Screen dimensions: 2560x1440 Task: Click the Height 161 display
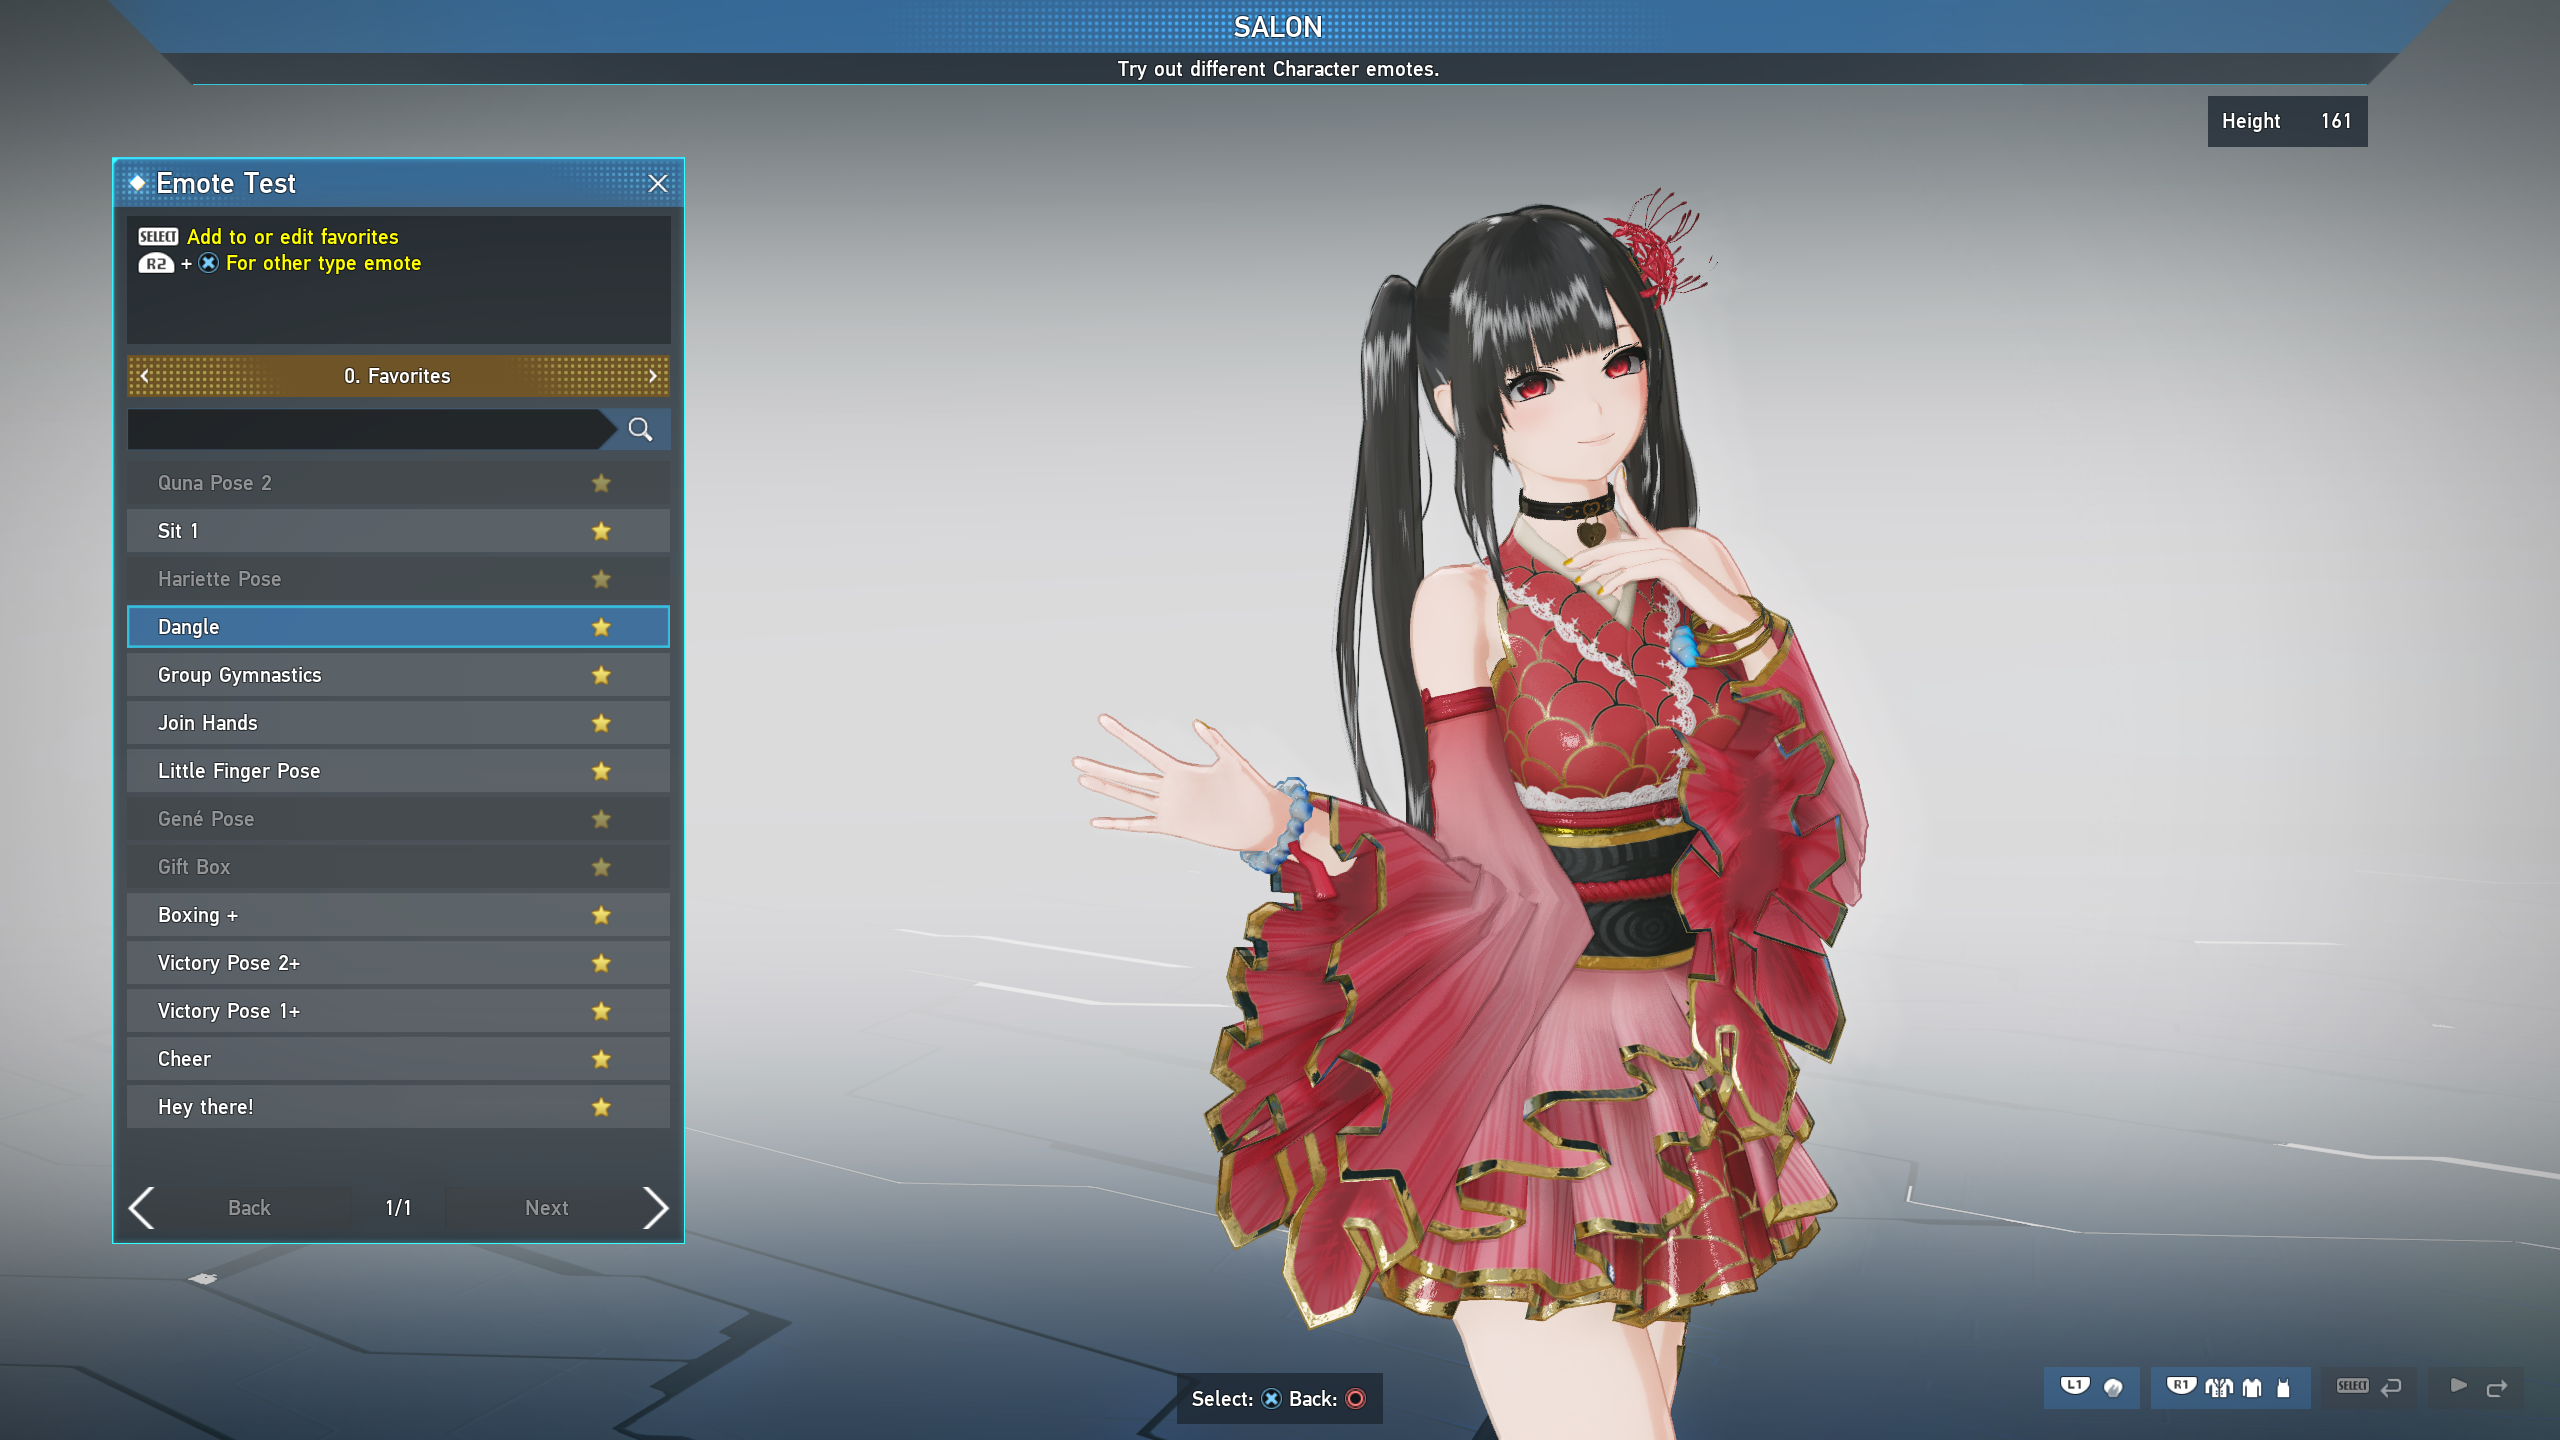pyautogui.click(x=2287, y=122)
